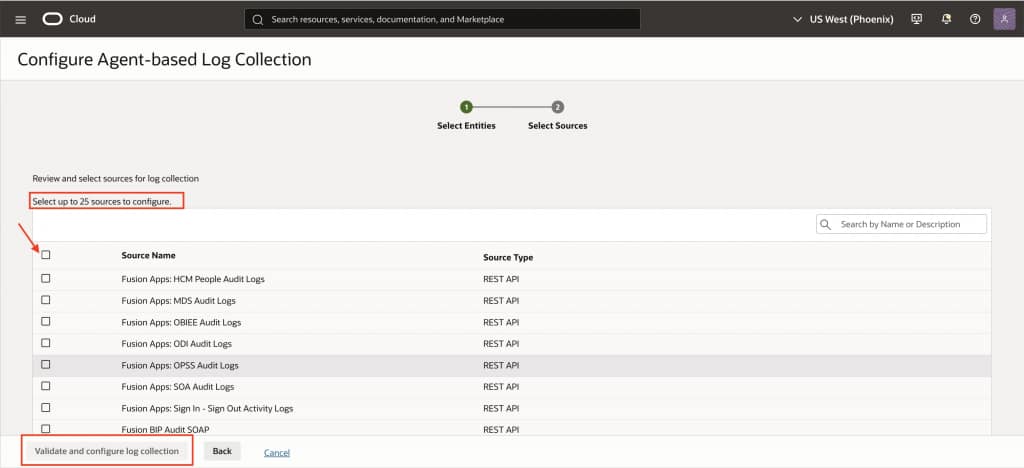Check Fusion Apps: OPSS Audit Logs
Image resolution: width=1024 pixels, height=468 pixels.
point(46,364)
